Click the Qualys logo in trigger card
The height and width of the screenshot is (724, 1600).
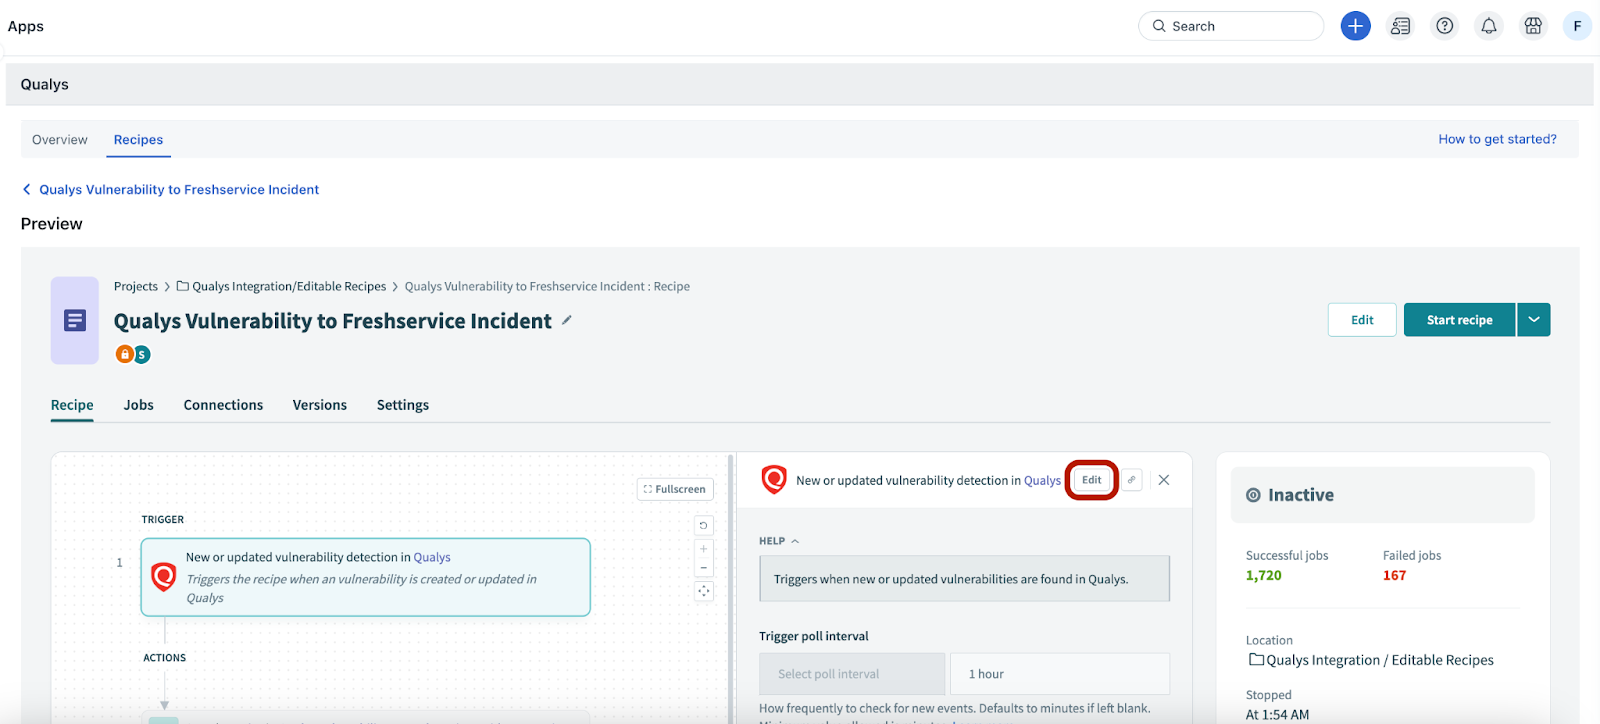pos(163,577)
